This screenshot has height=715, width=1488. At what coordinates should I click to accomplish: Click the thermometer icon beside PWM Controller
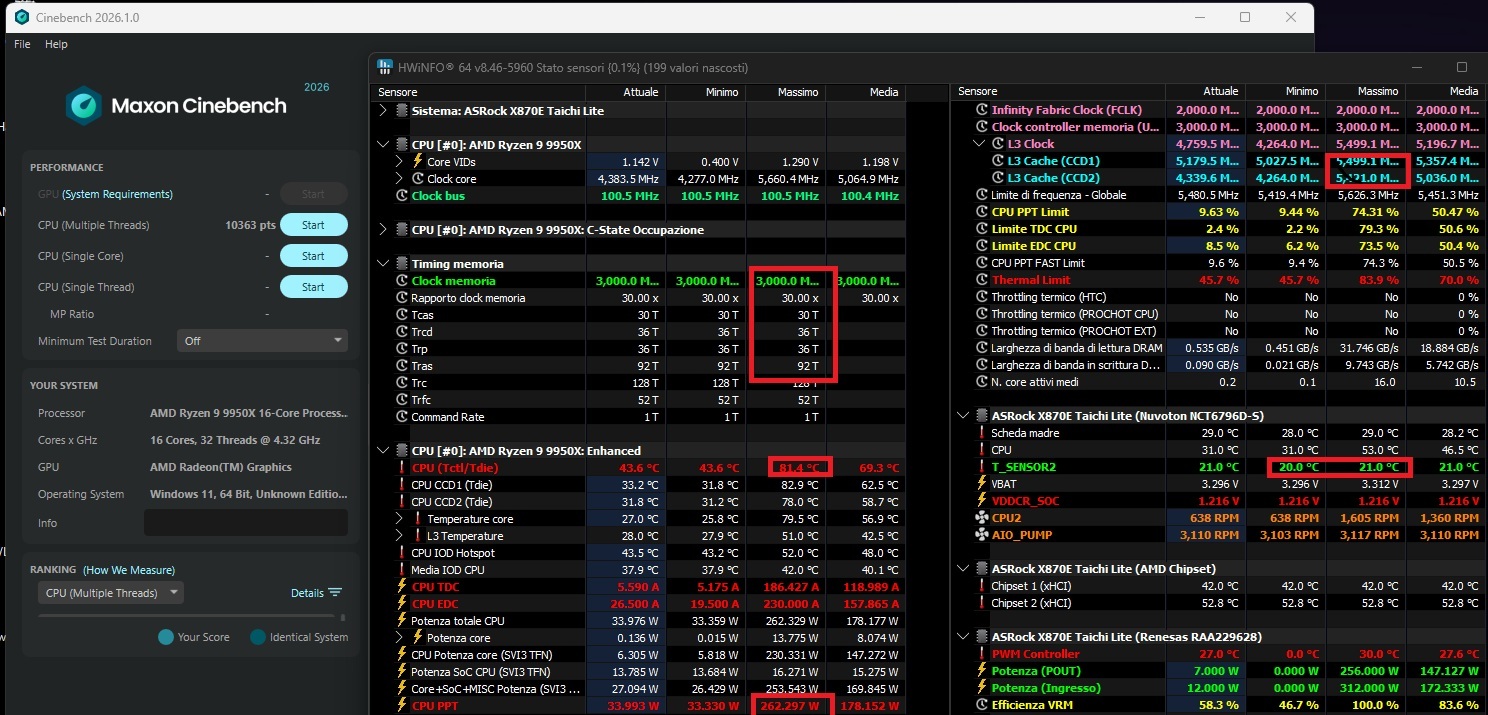981,654
